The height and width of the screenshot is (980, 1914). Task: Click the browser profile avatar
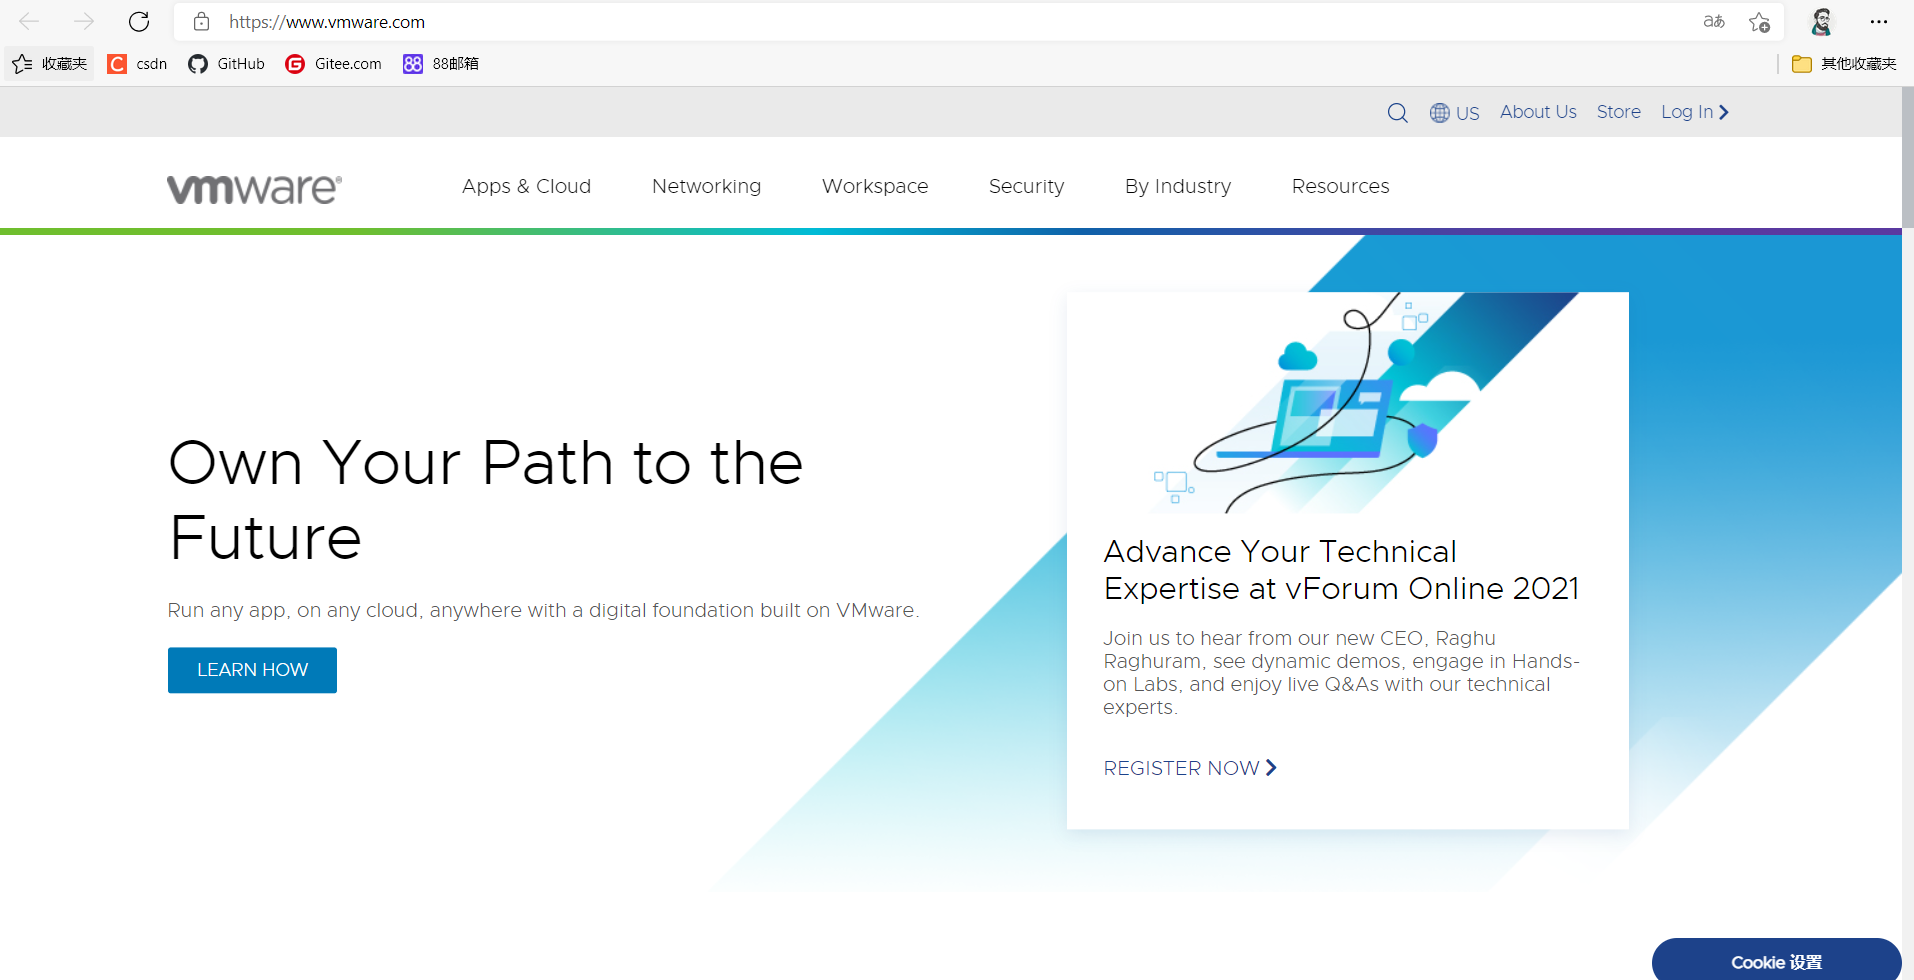tap(1821, 21)
